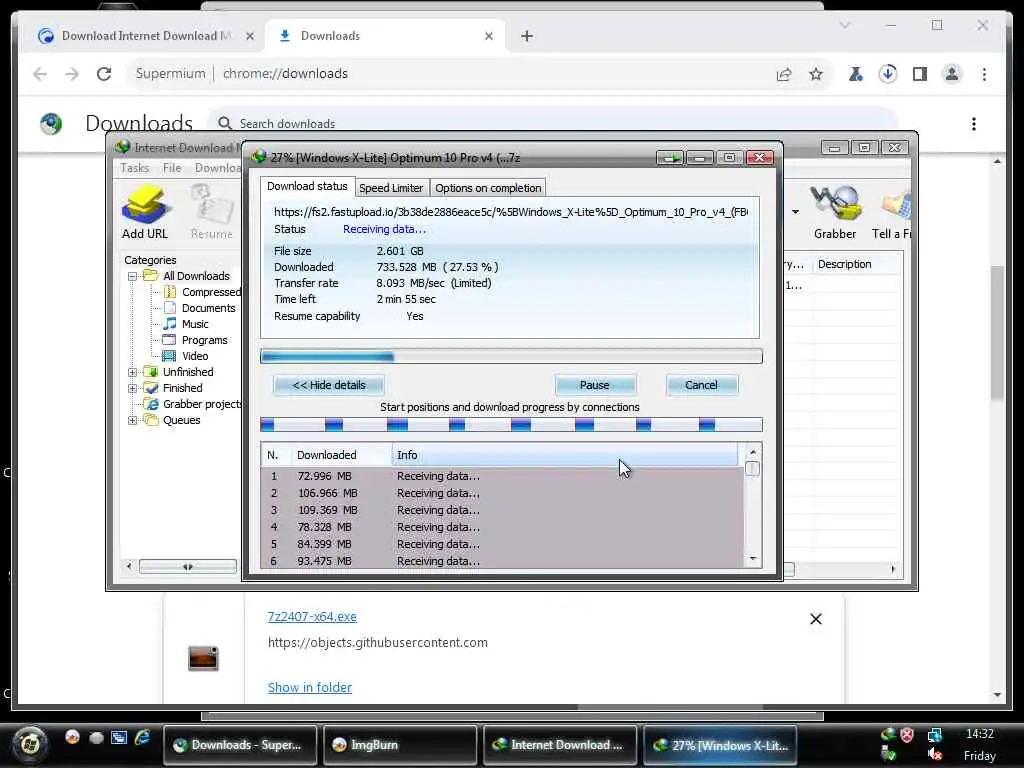Click the Show in folder link
Screen dimensions: 1024x768
pos(310,687)
